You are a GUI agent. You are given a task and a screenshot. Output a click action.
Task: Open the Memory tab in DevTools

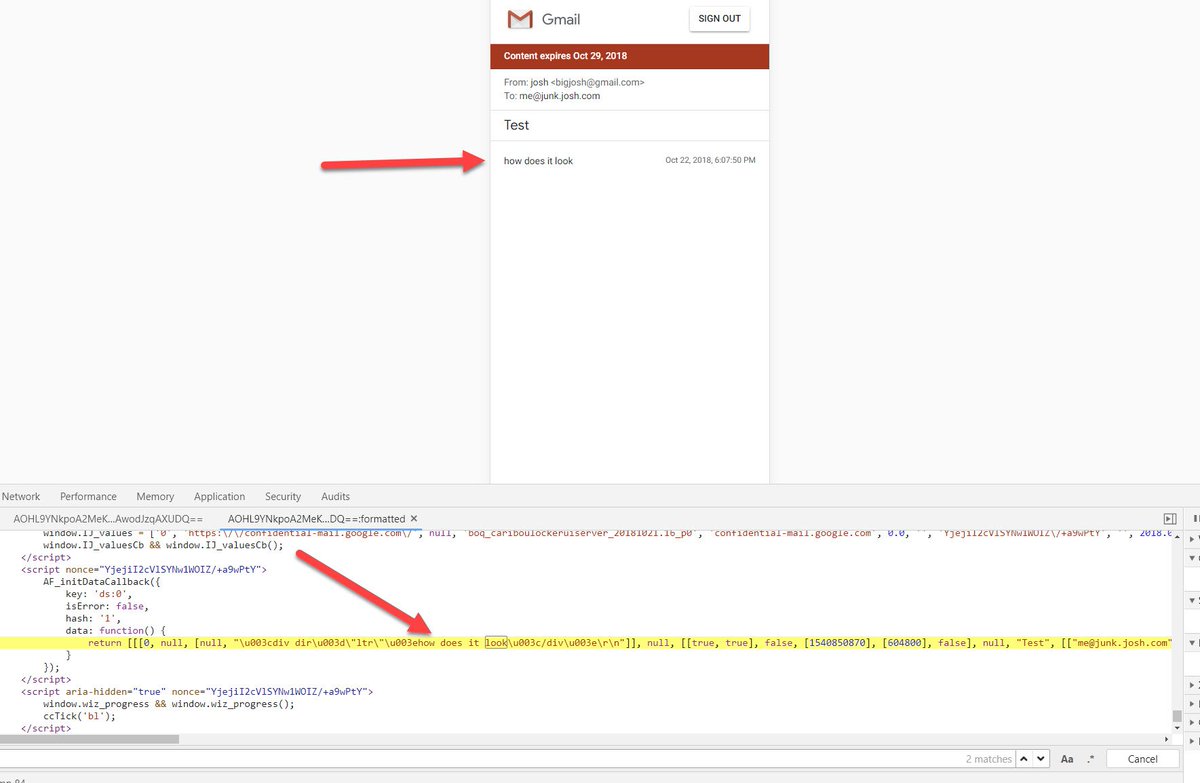click(155, 496)
